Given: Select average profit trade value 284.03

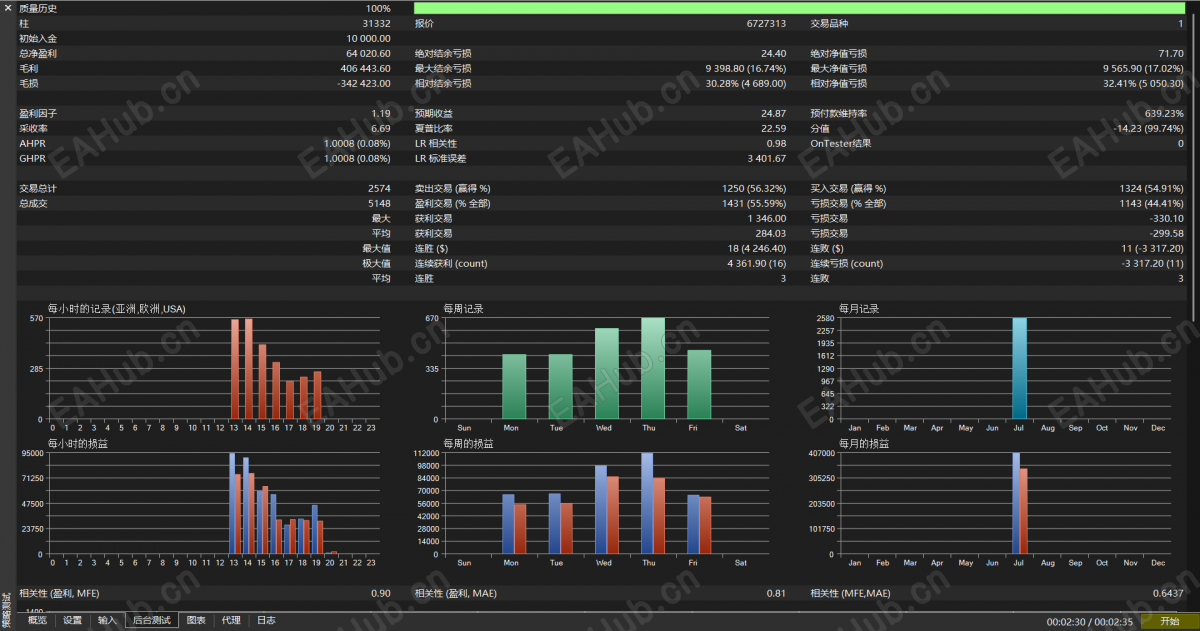Looking at the screenshot, I should point(771,233).
